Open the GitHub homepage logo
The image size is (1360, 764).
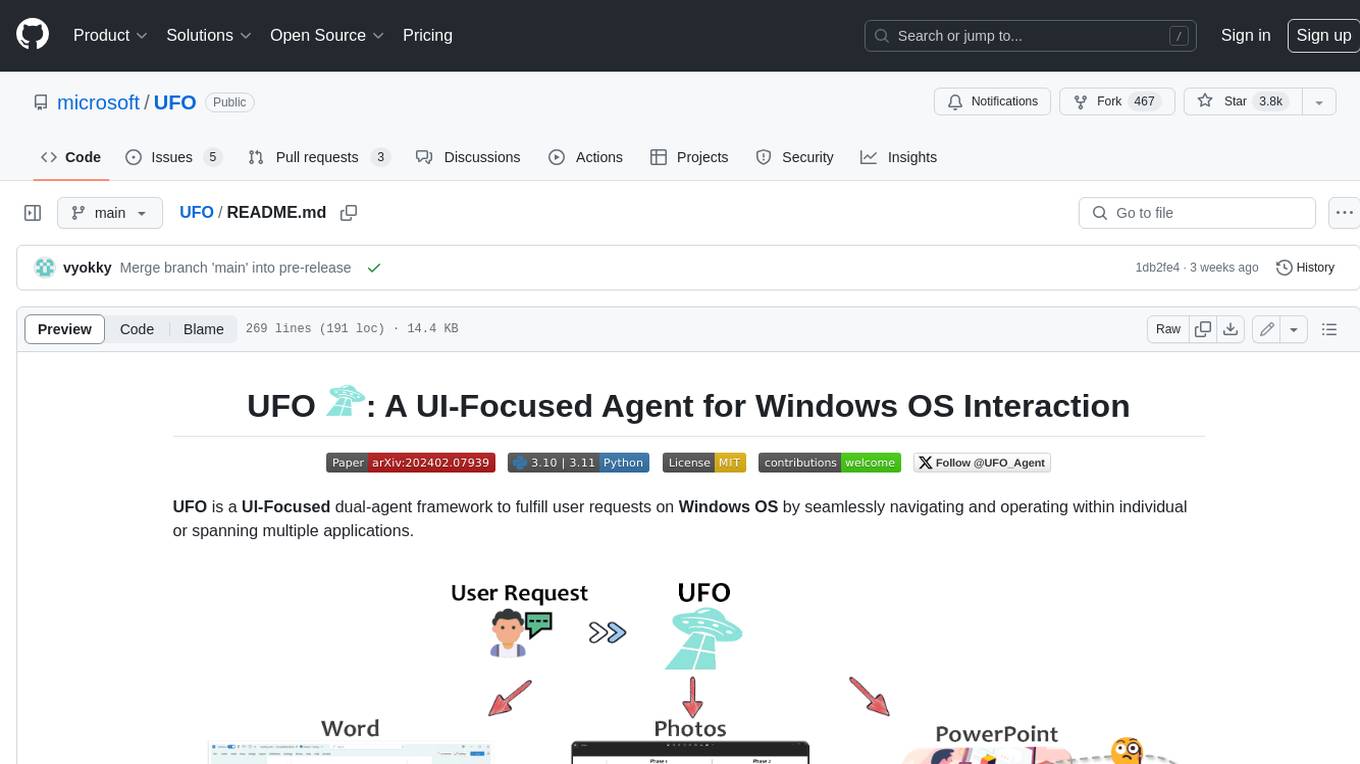32,35
